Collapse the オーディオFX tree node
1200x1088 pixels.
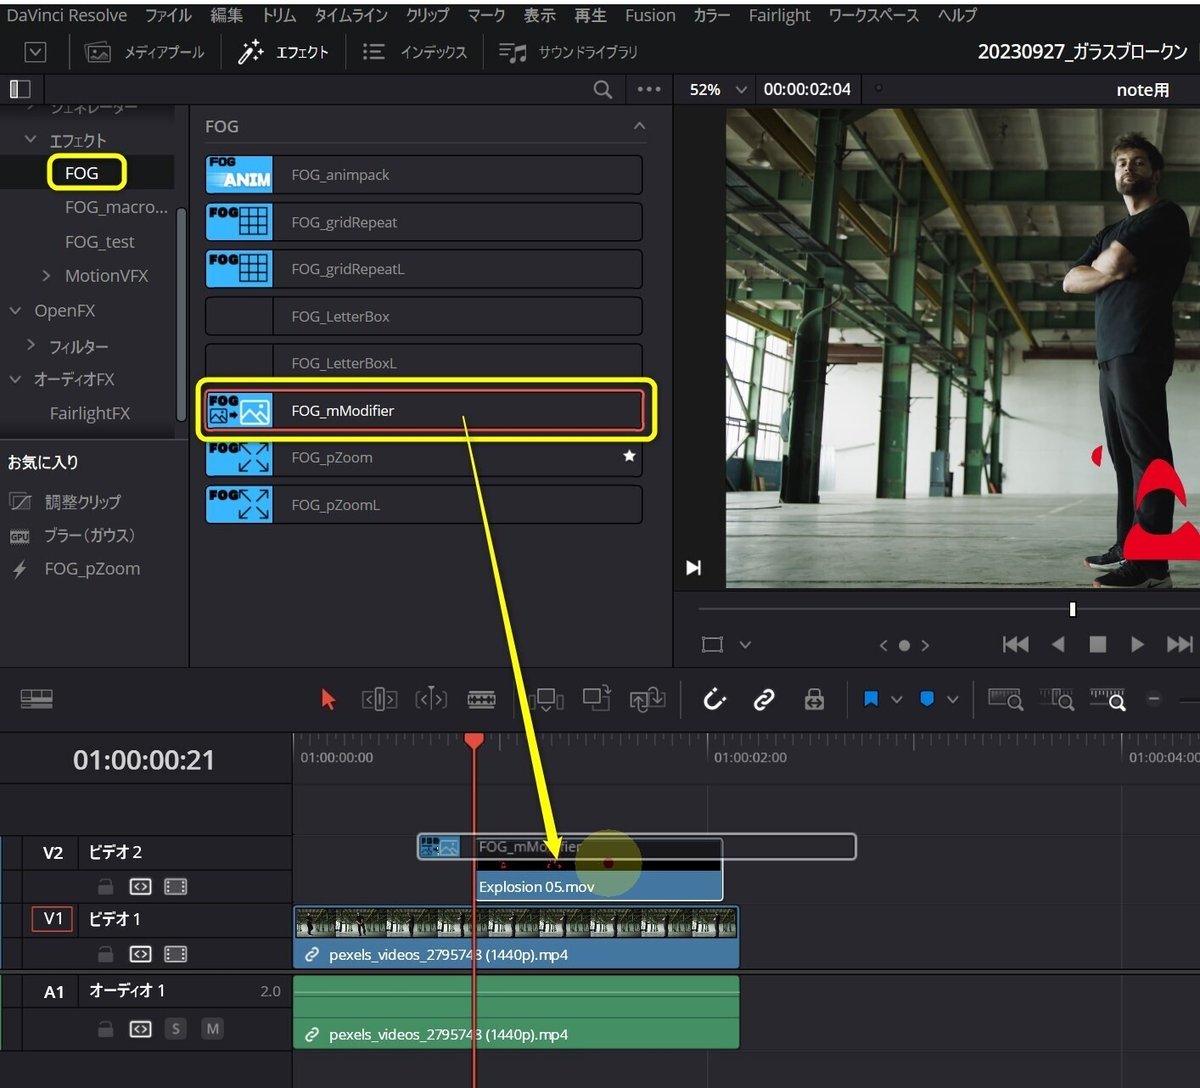click(15, 380)
